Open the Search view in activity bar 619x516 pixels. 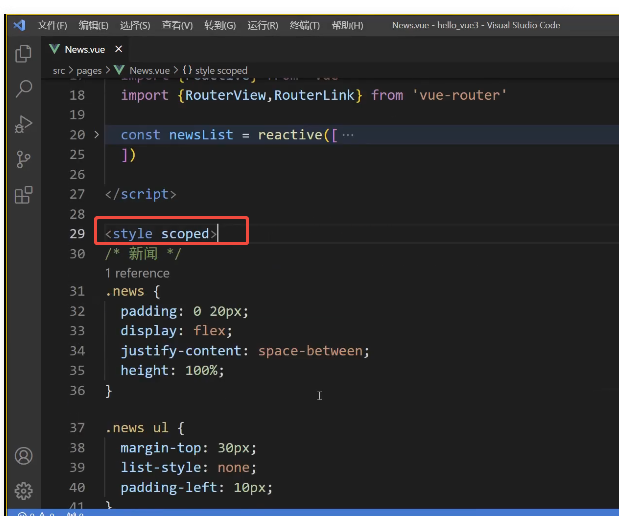24,89
